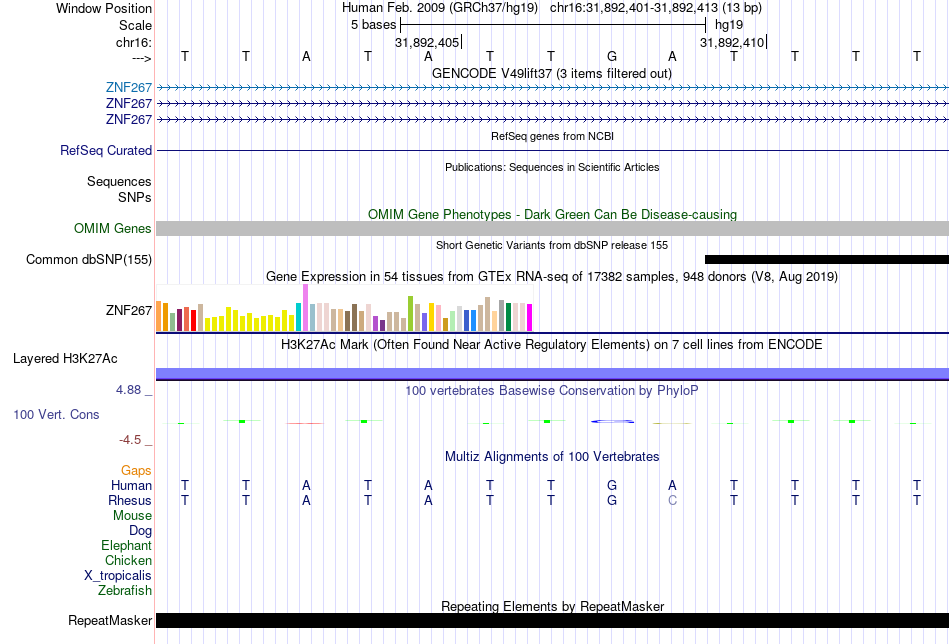This screenshot has width=950, height=644.
Task: Click the Chicken species label
Action: 128,560
